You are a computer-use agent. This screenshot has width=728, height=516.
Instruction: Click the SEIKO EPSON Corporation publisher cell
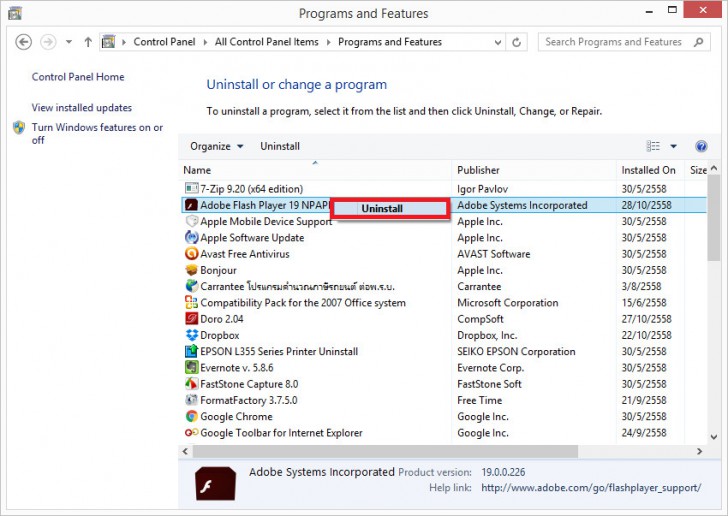pos(516,351)
